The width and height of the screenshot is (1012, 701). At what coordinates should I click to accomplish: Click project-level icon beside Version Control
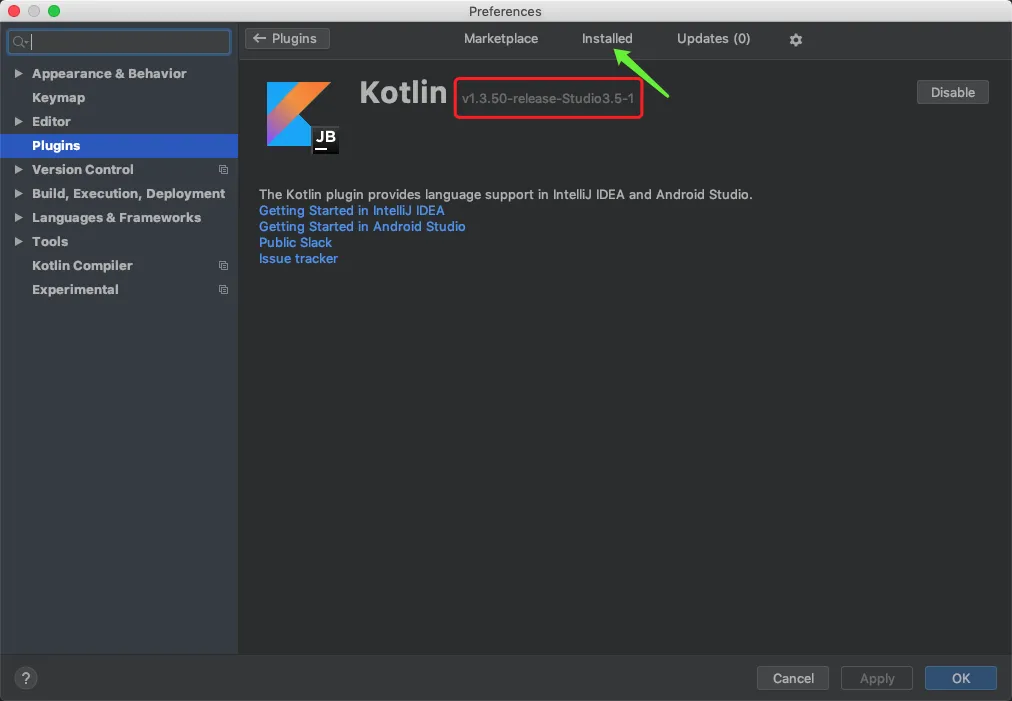pos(223,169)
